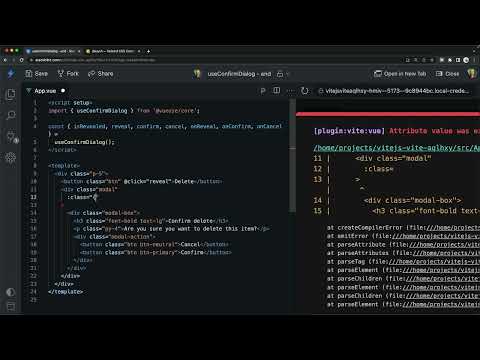Click the @click="reveal" code on line 10
The width and height of the screenshot is (480, 360).
(x=148, y=181)
